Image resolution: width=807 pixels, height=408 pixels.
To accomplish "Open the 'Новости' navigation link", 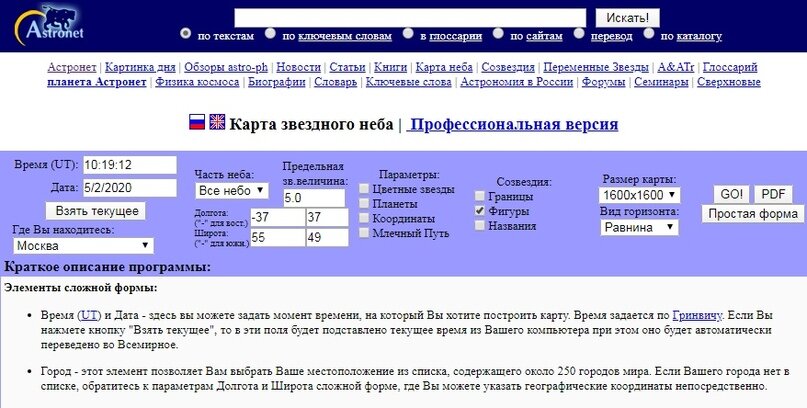I will pyautogui.click(x=299, y=67).
